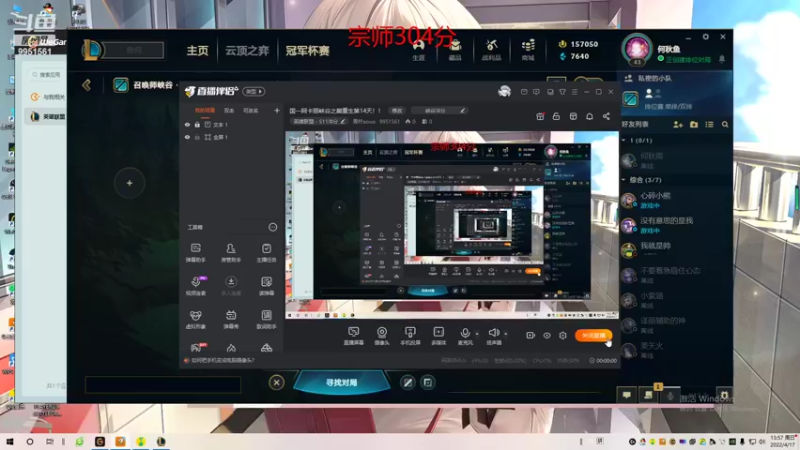Open the 视频连麦 tool
The height and width of the screenshot is (450, 800).
[195, 286]
